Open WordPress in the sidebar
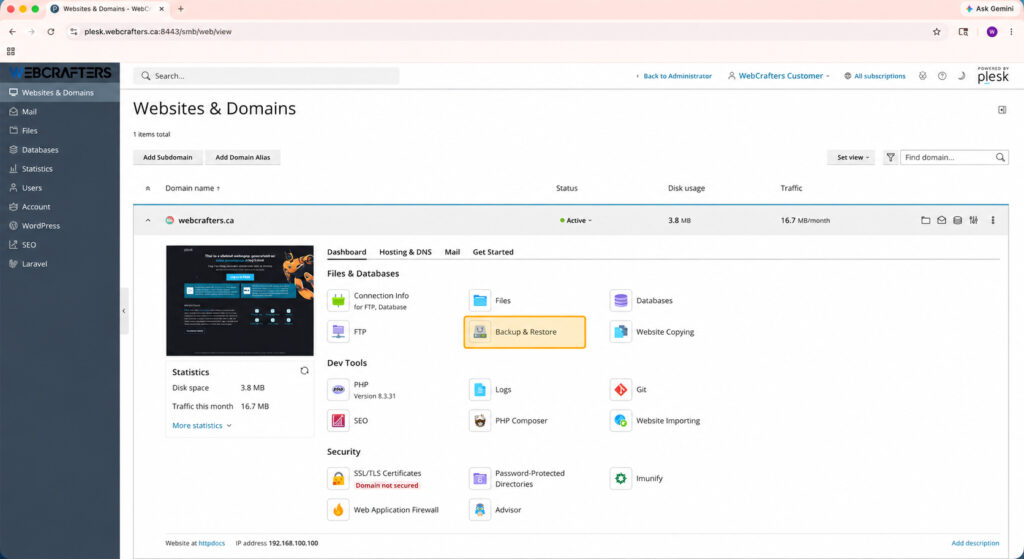 click(60, 225)
